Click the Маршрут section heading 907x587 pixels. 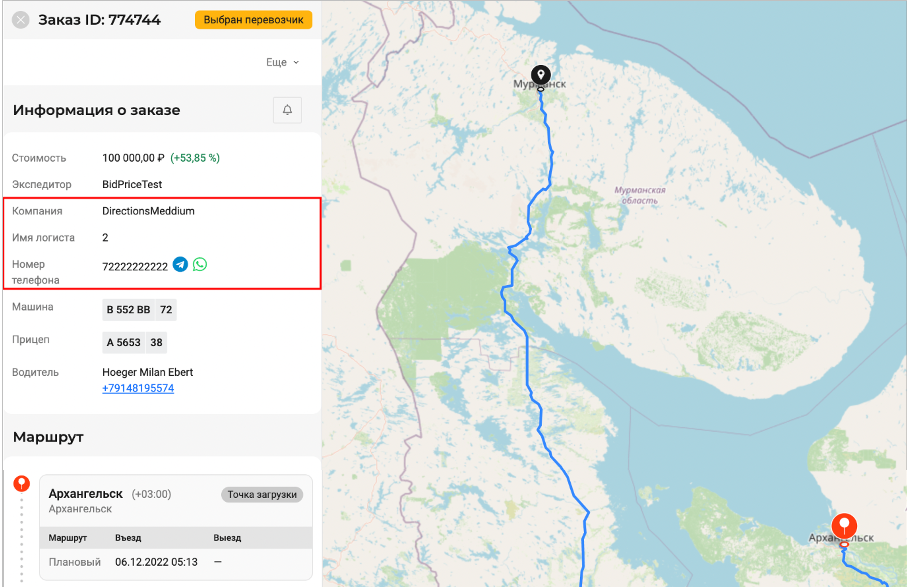click(48, 437)
